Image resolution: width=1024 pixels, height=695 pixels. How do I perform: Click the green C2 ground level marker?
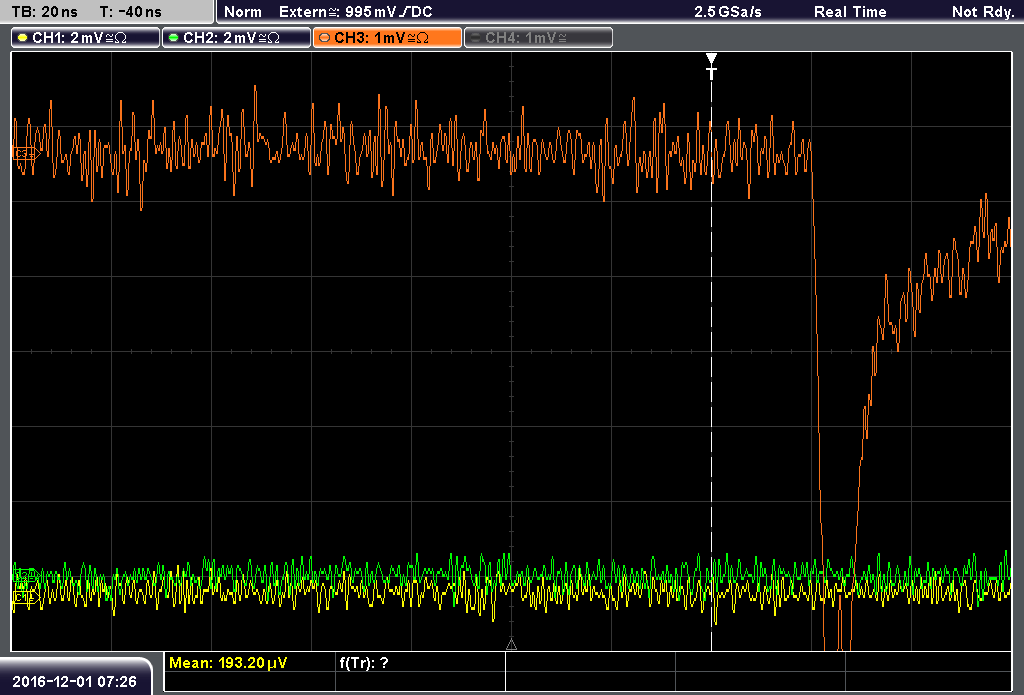click(x=26, y=575)
